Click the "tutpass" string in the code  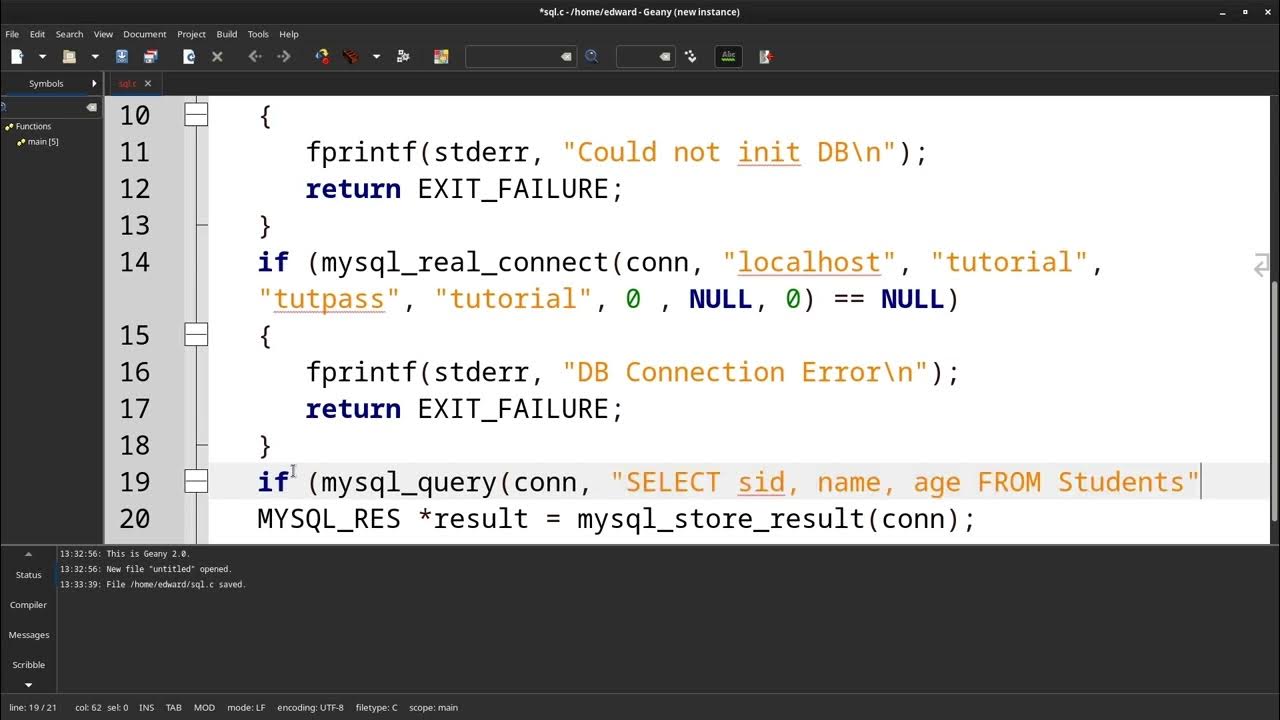pos(329,299)
